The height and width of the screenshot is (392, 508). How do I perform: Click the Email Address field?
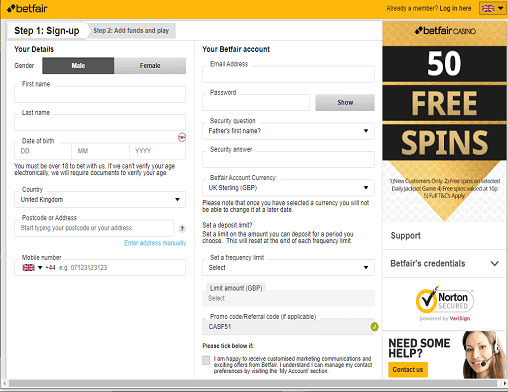tap(288, 74)
